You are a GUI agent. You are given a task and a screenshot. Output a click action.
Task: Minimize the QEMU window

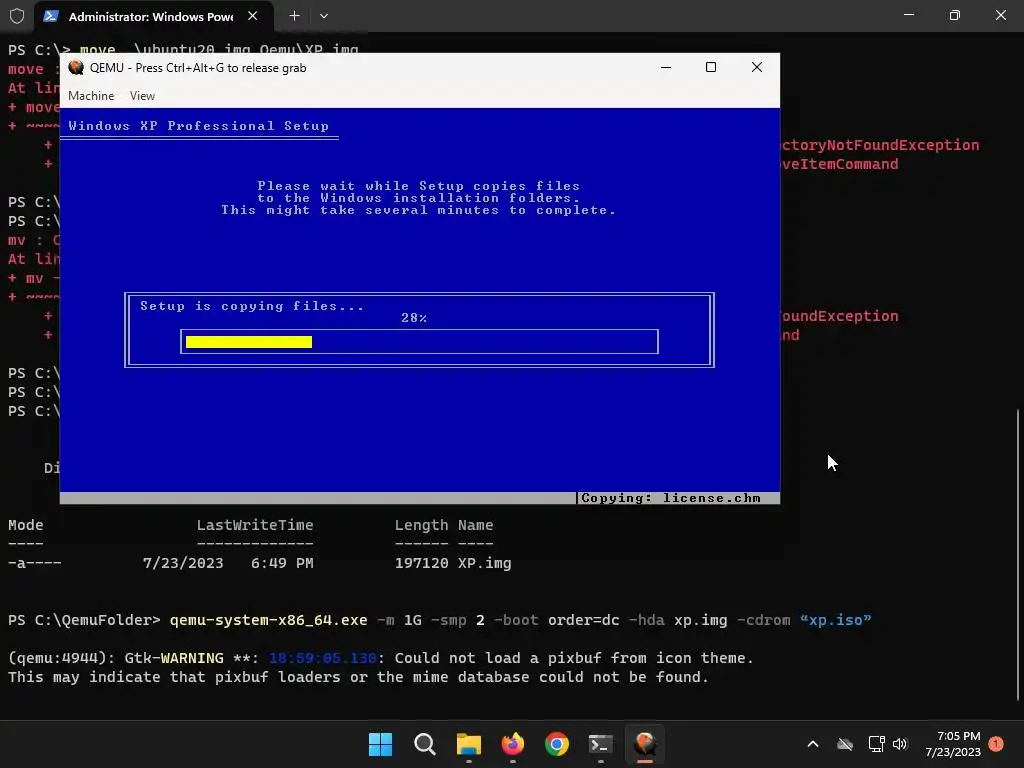[665, 67]
